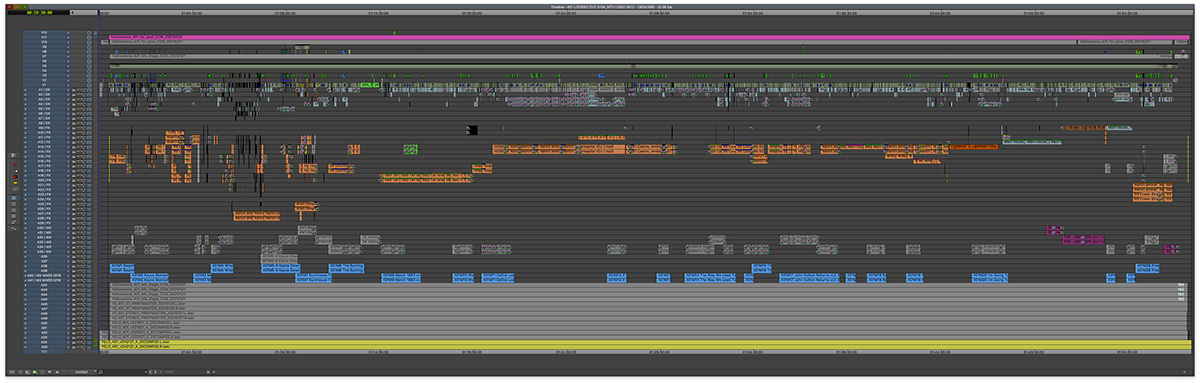Screen dimensions: 1200x383
Task: Open the Timeline fast menu at bottom-left
Action: click(12, 372)
